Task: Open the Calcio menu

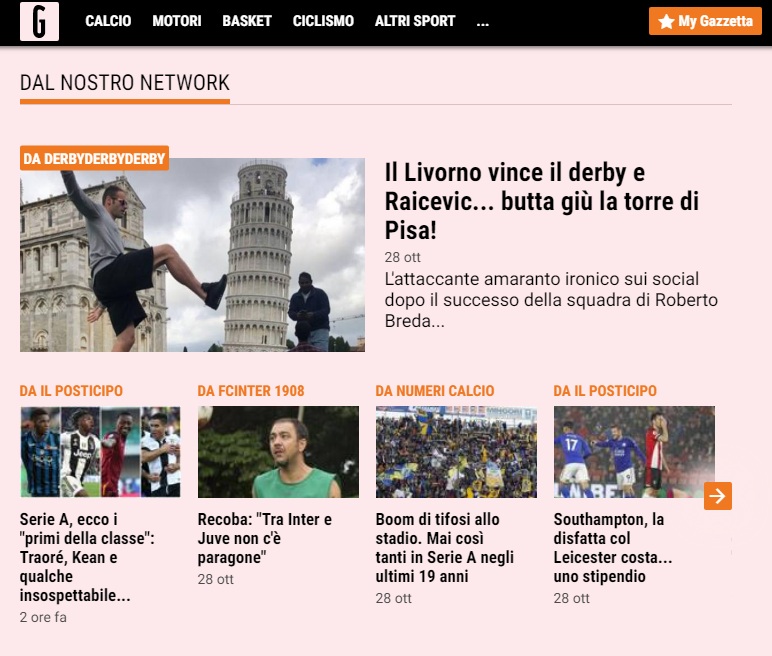Action: tap(108, 21)
